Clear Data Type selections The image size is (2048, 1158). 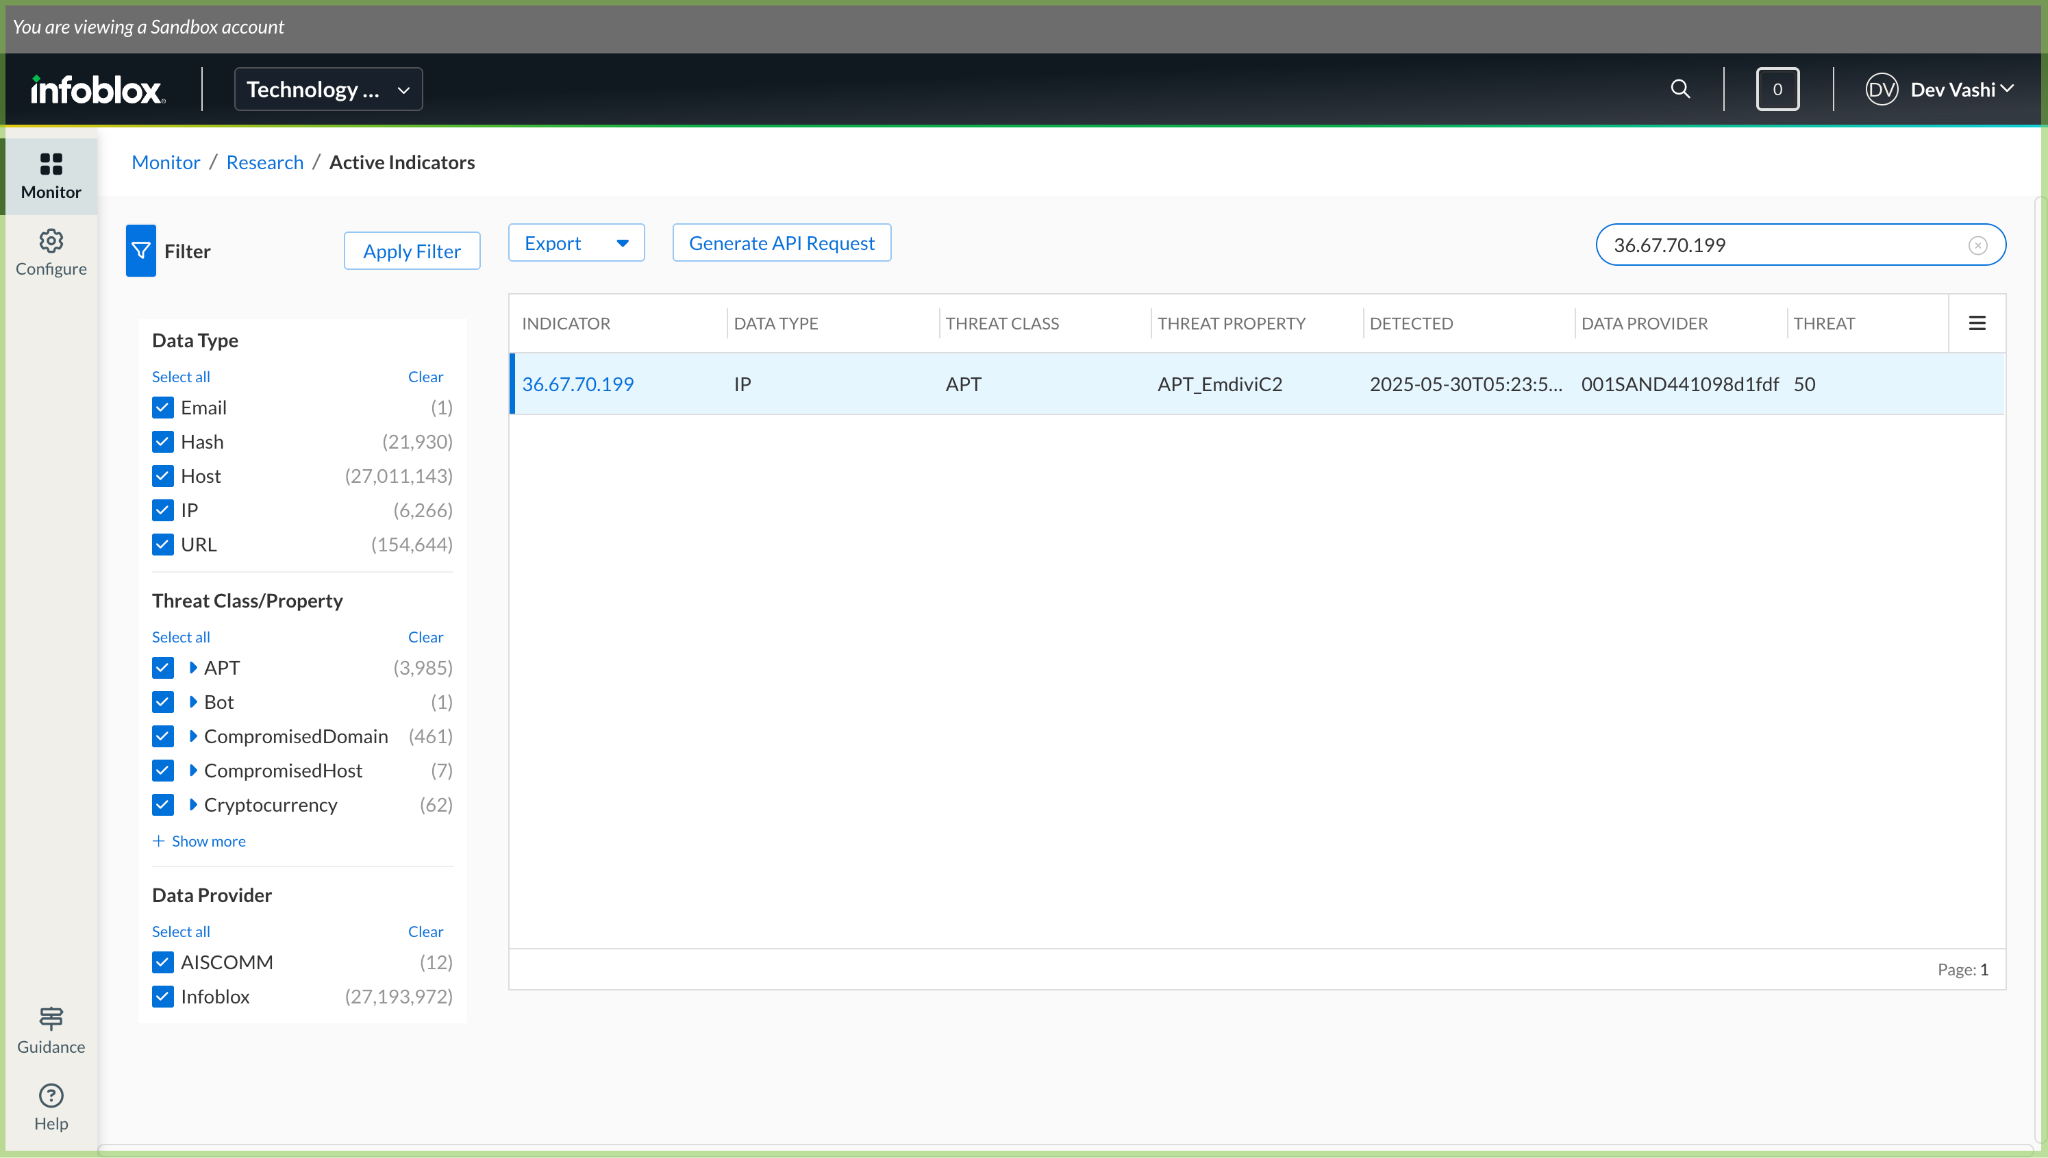425,377
